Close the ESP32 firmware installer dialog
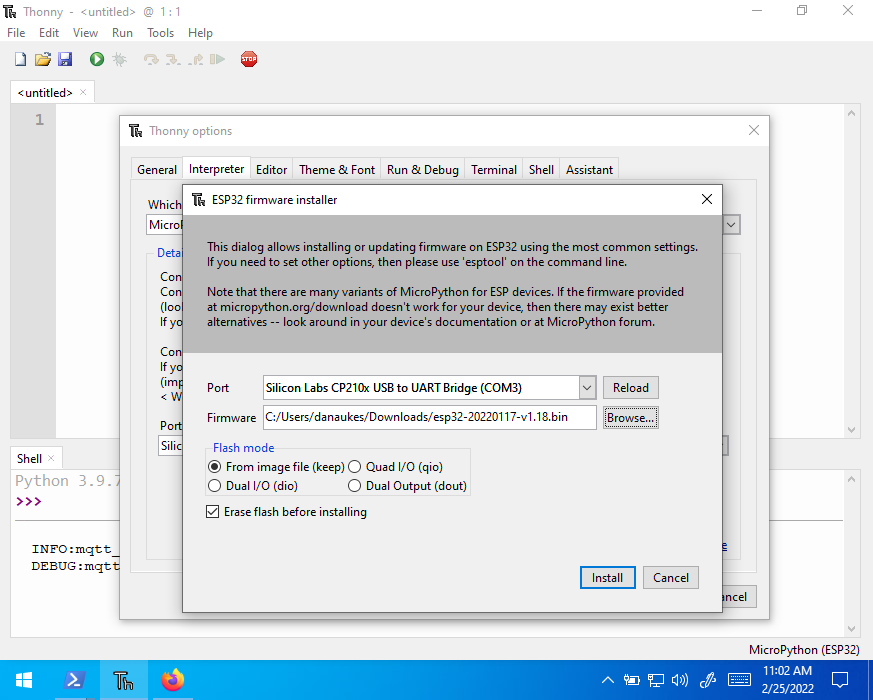Image resolution: width=873 pixels, height=700 pixels. (707, 199)
